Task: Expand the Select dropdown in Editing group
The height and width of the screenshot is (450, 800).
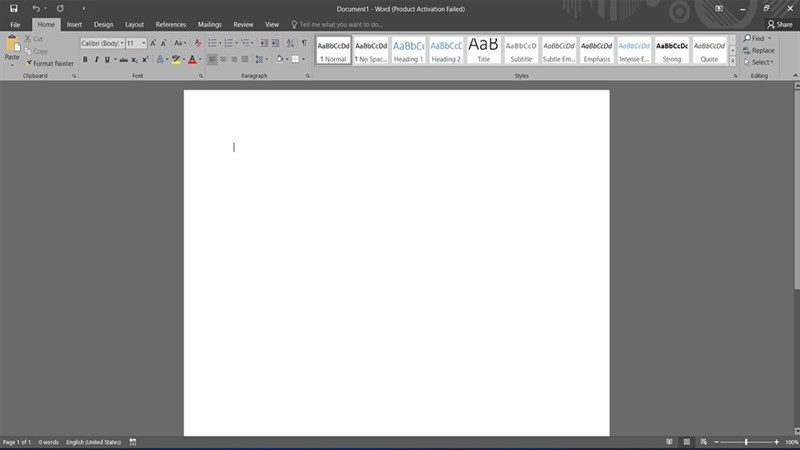Action: 759,62
